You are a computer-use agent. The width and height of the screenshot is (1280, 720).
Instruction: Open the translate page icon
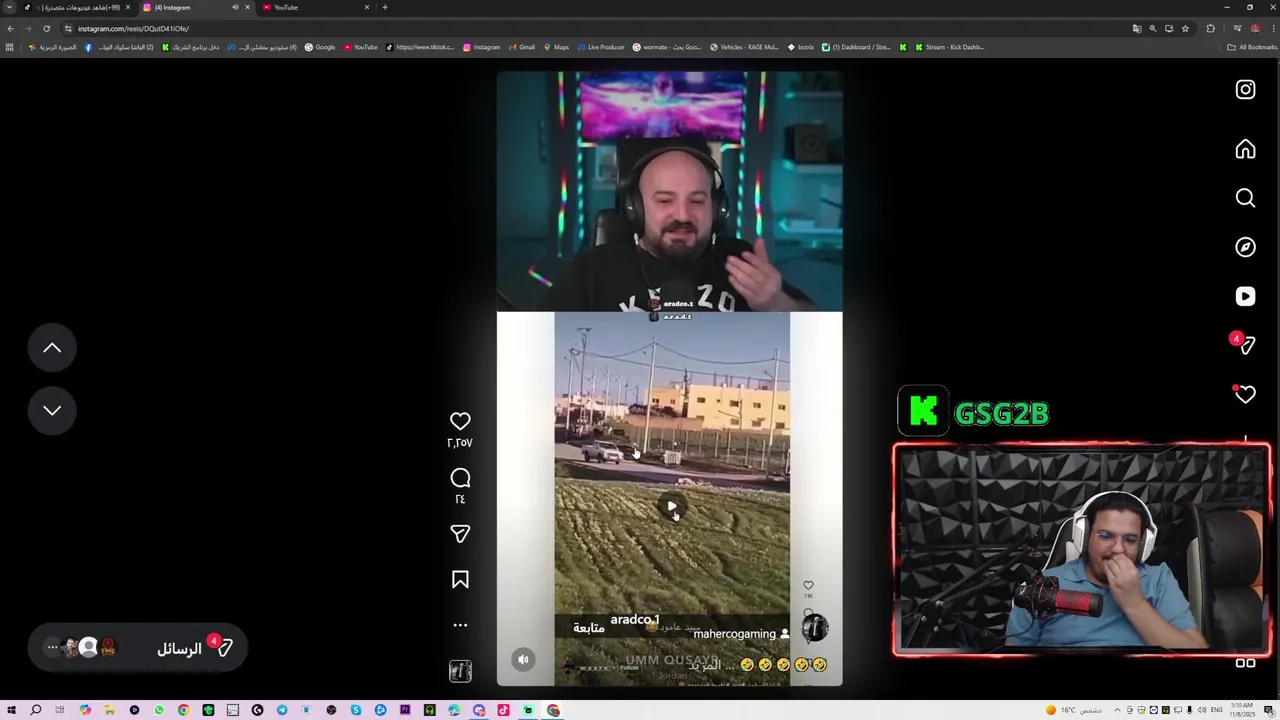click(1136, 28)
